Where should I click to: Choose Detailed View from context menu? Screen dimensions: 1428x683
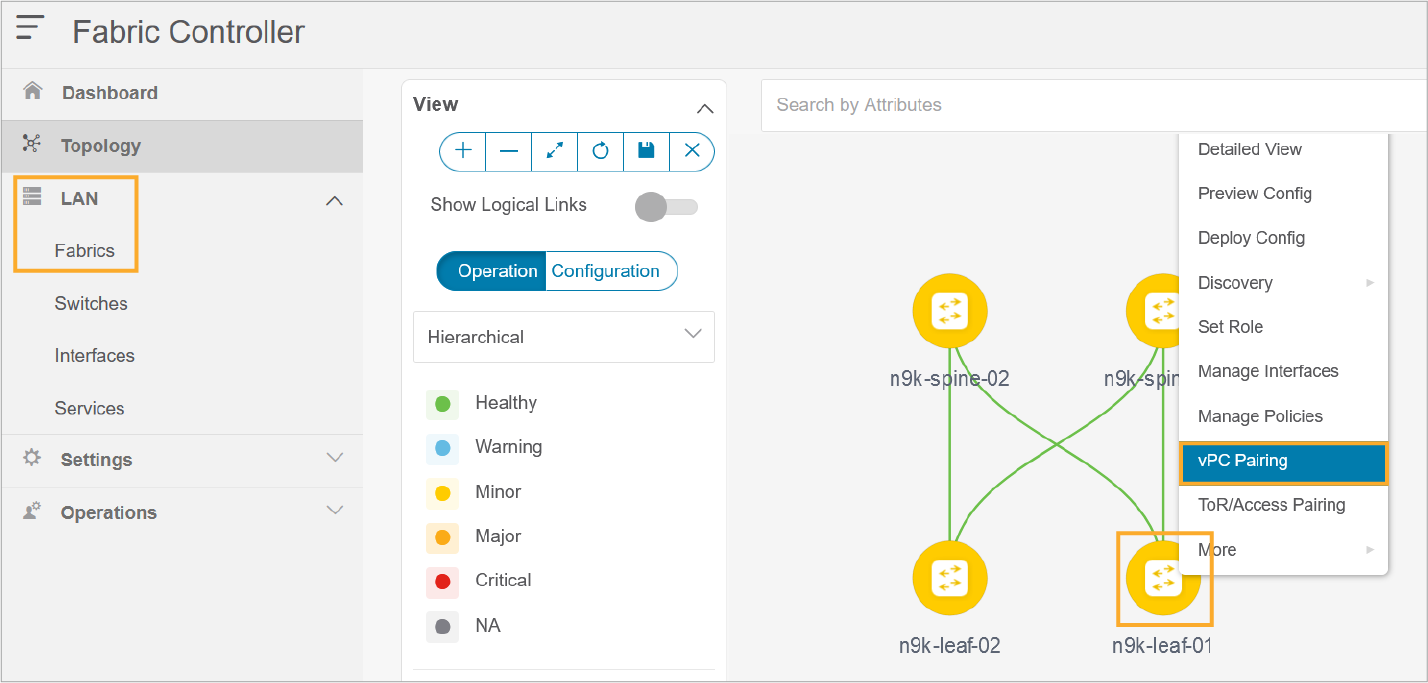(x=1283, y=149)
